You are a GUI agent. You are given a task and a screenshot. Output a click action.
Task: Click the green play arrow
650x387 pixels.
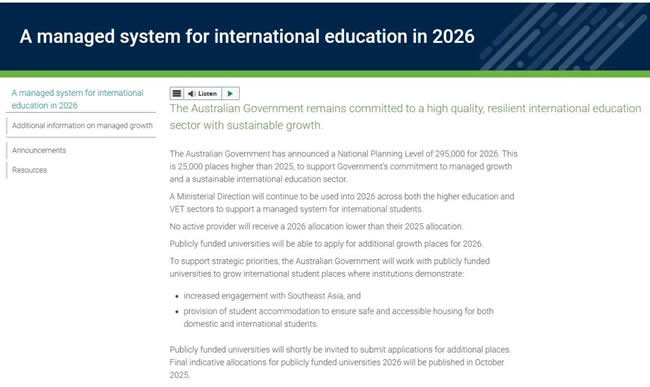coord(230,94)
